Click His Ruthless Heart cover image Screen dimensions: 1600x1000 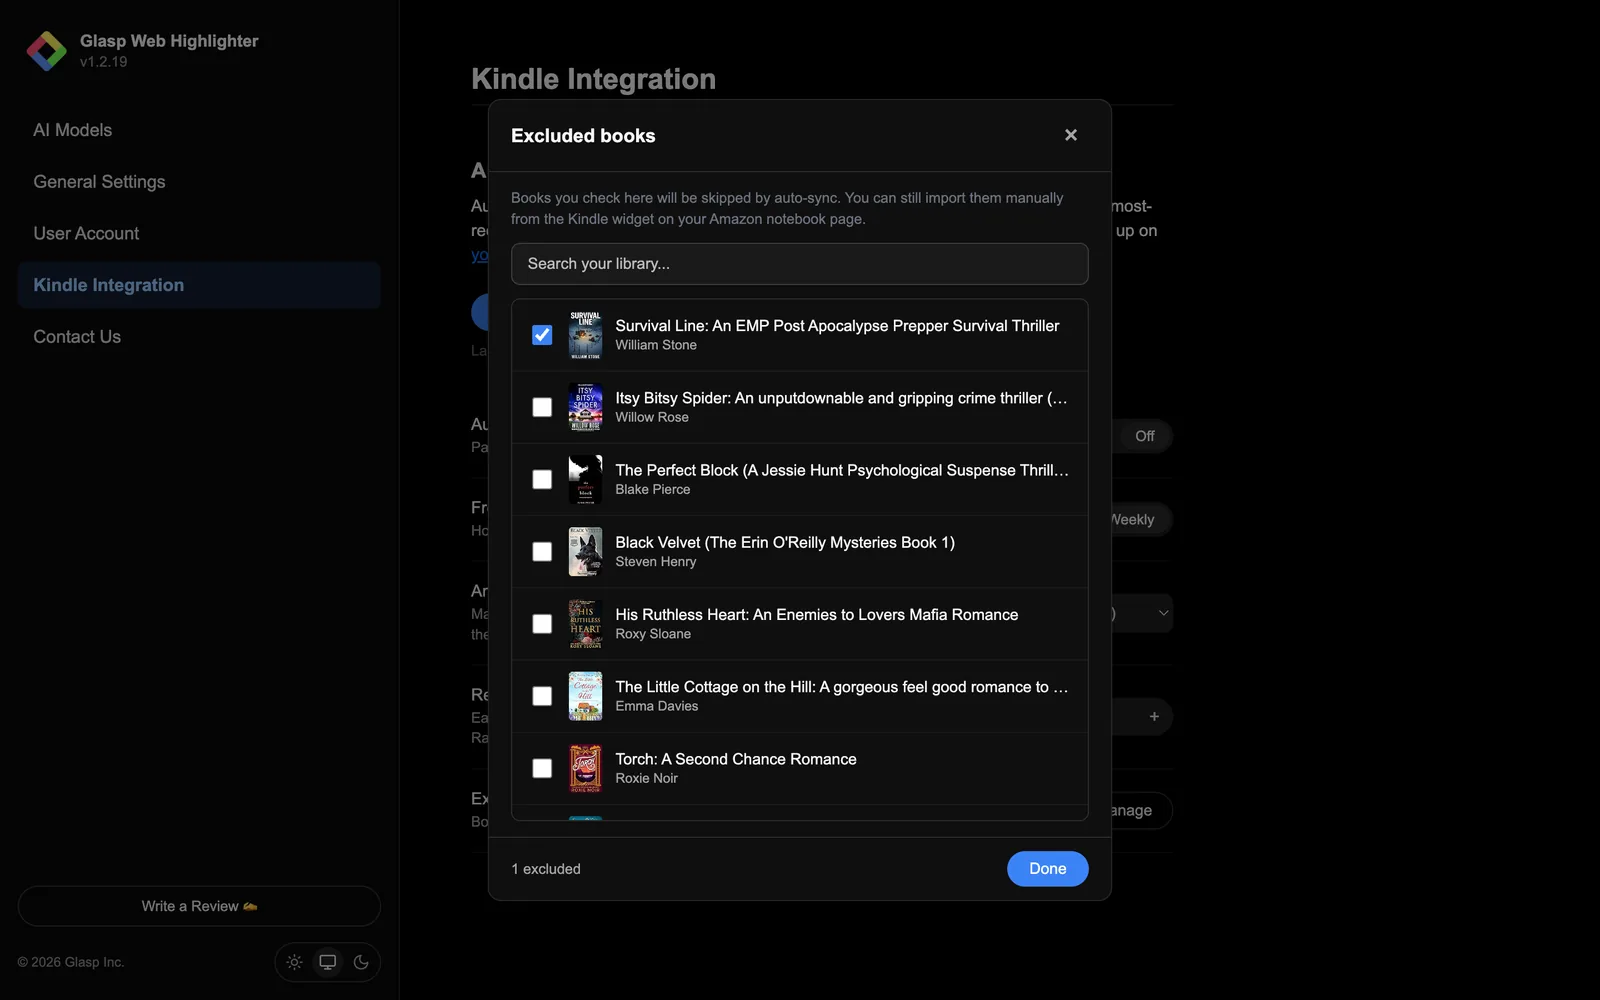click(x=585, y=624)
